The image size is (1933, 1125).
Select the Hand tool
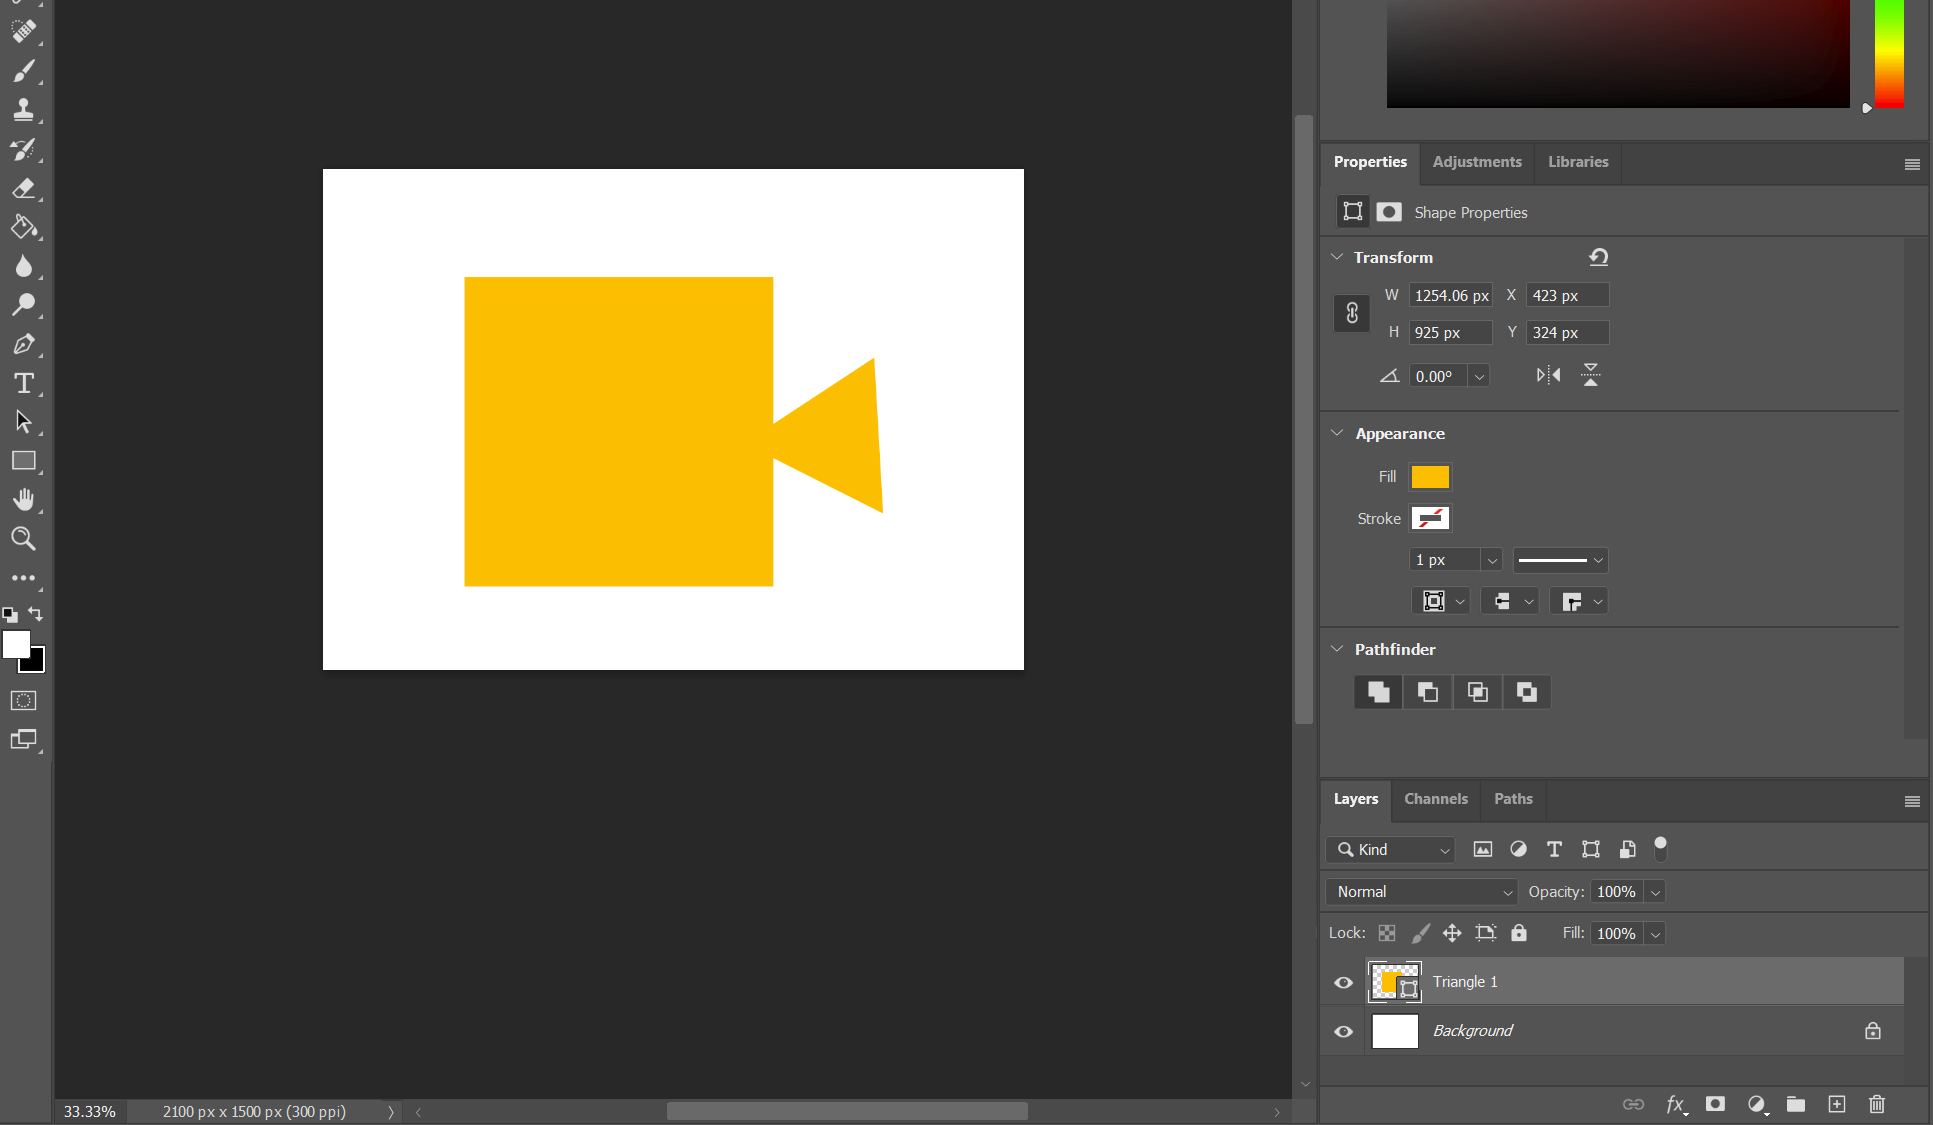(24, 500)
